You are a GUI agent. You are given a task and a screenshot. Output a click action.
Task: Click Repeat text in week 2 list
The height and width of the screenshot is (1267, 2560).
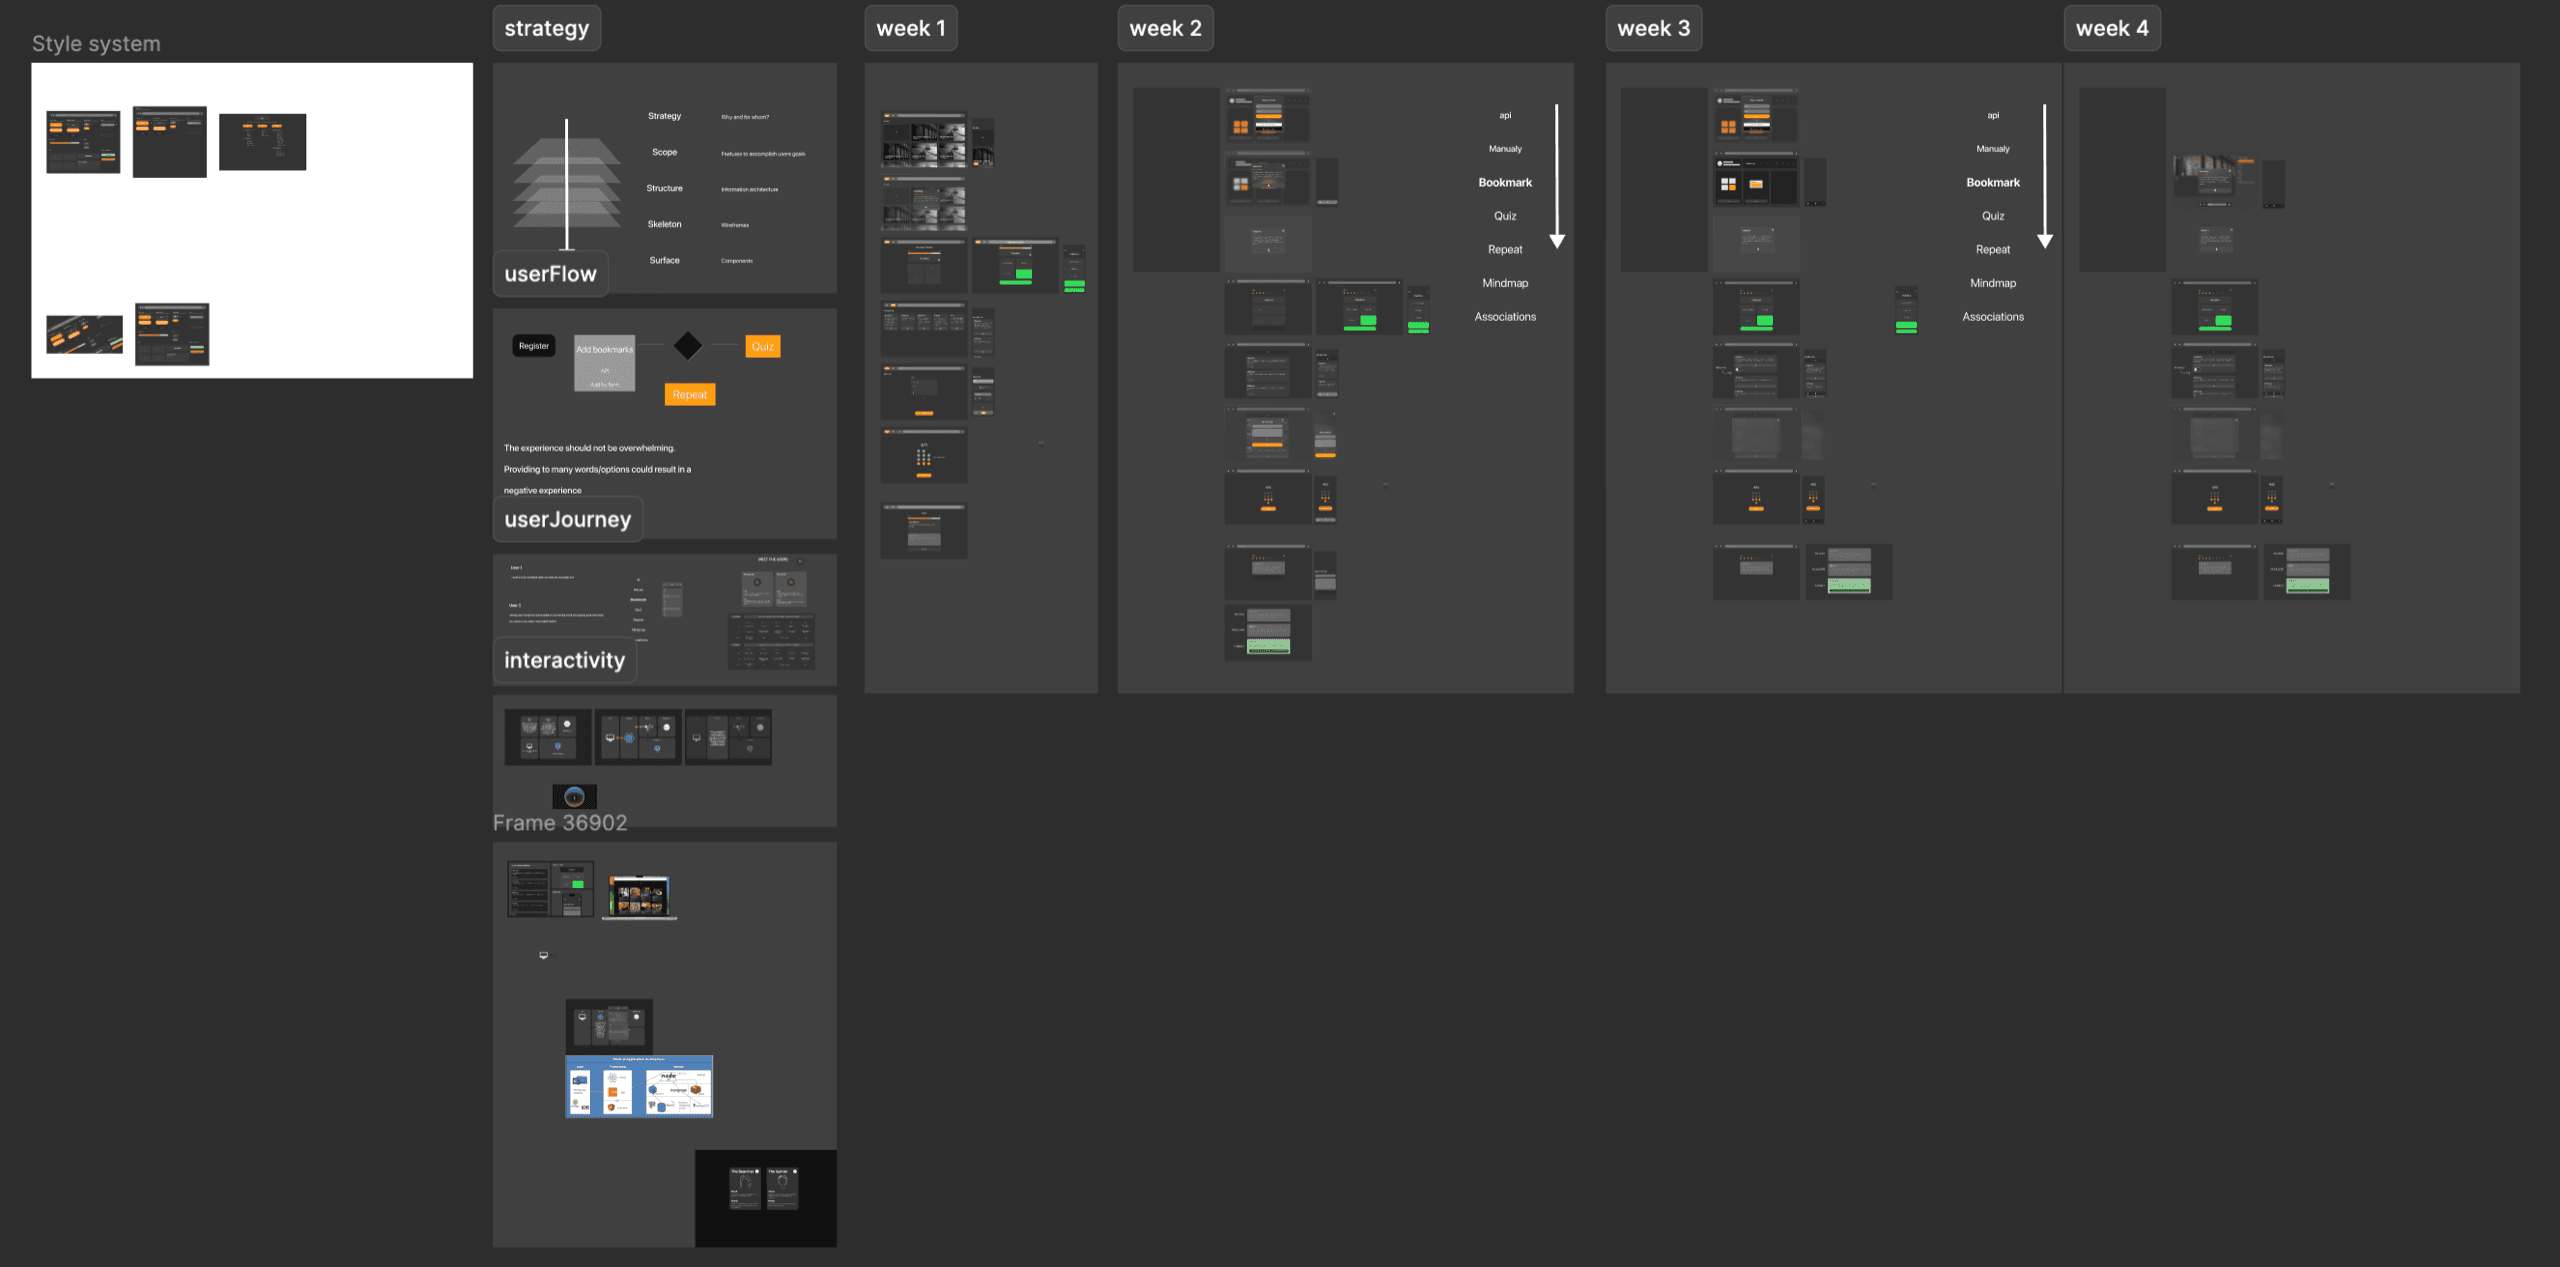[x=1505, y=250]
